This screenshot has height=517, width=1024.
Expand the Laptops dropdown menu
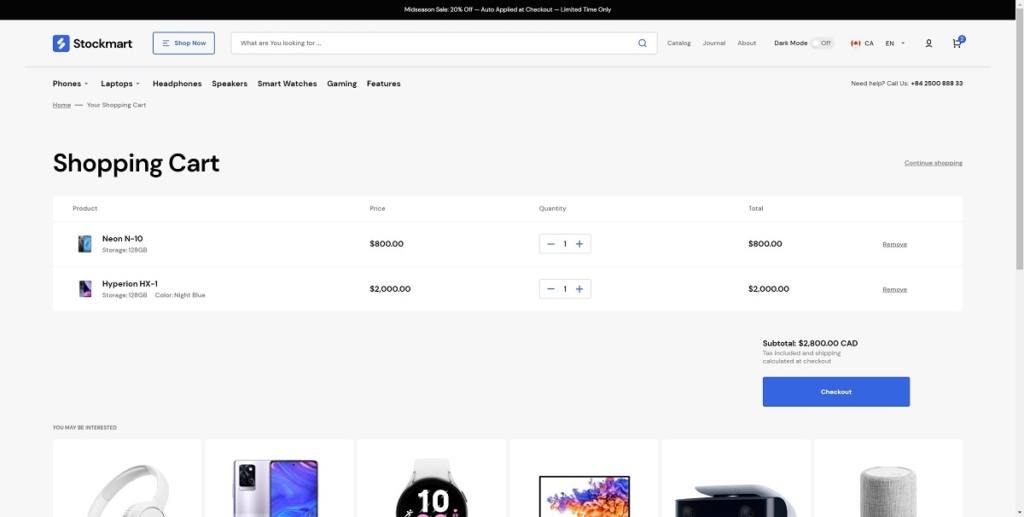120,84
